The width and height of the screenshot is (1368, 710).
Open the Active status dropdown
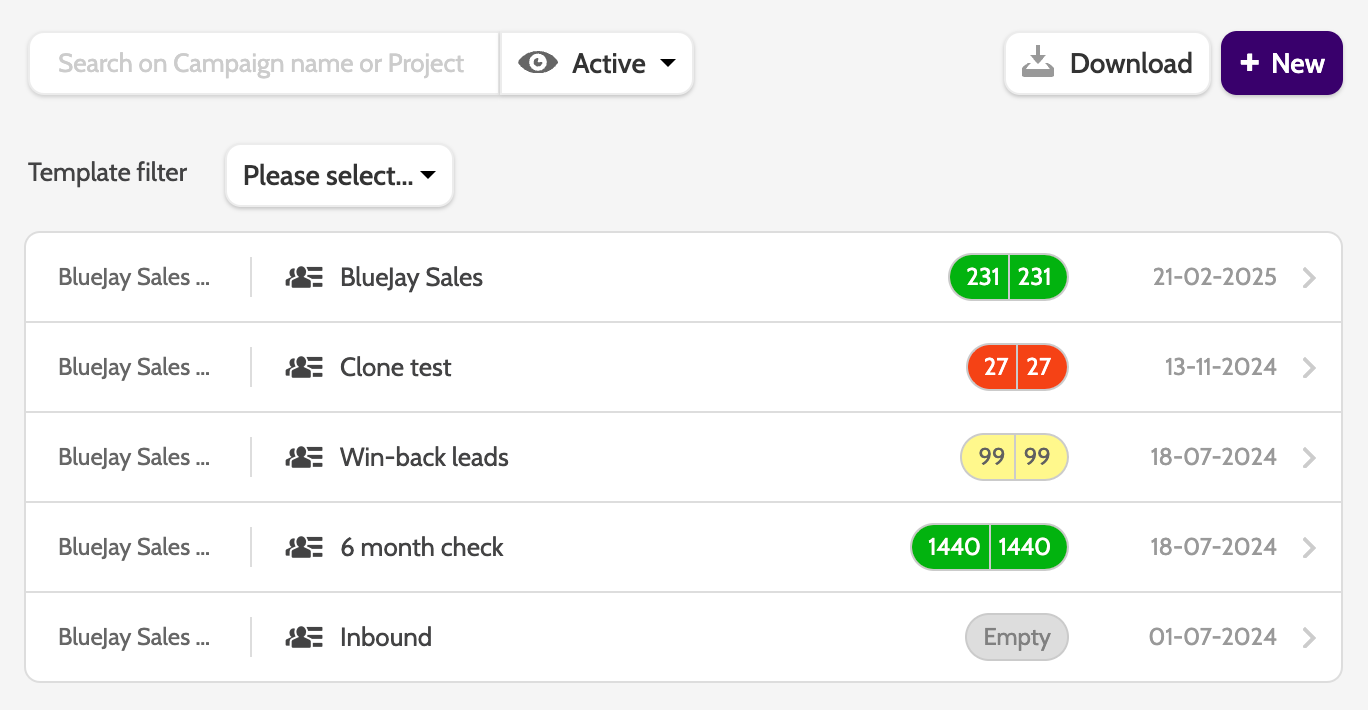point(597,64)
